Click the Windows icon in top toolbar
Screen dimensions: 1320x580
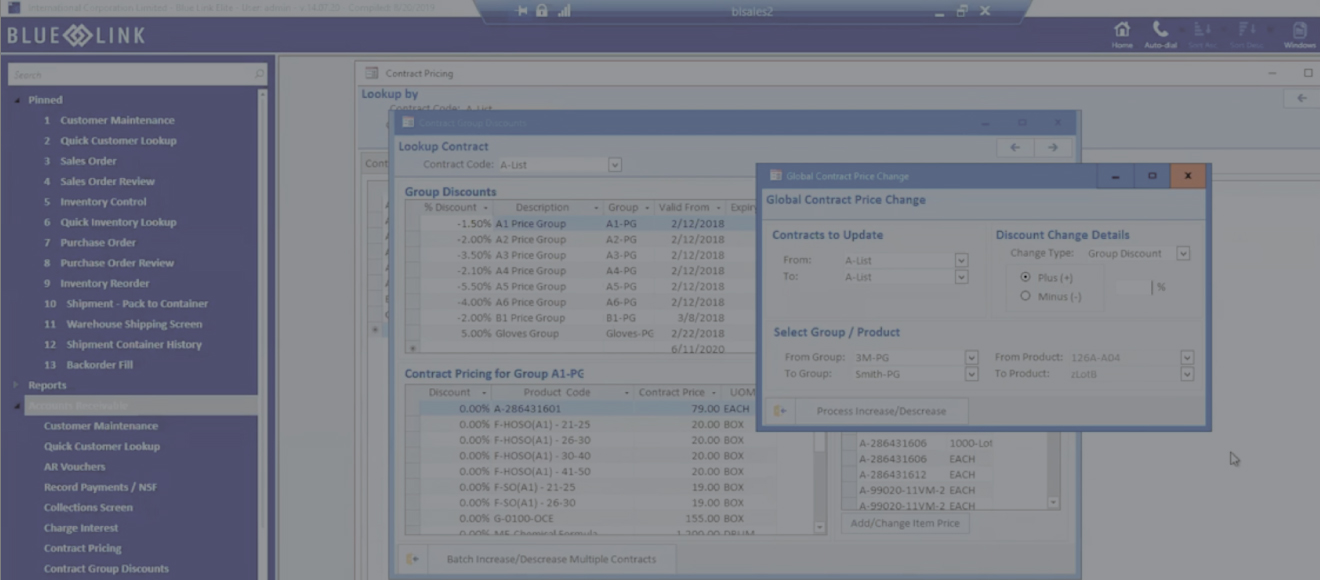tap(1299, 31)
